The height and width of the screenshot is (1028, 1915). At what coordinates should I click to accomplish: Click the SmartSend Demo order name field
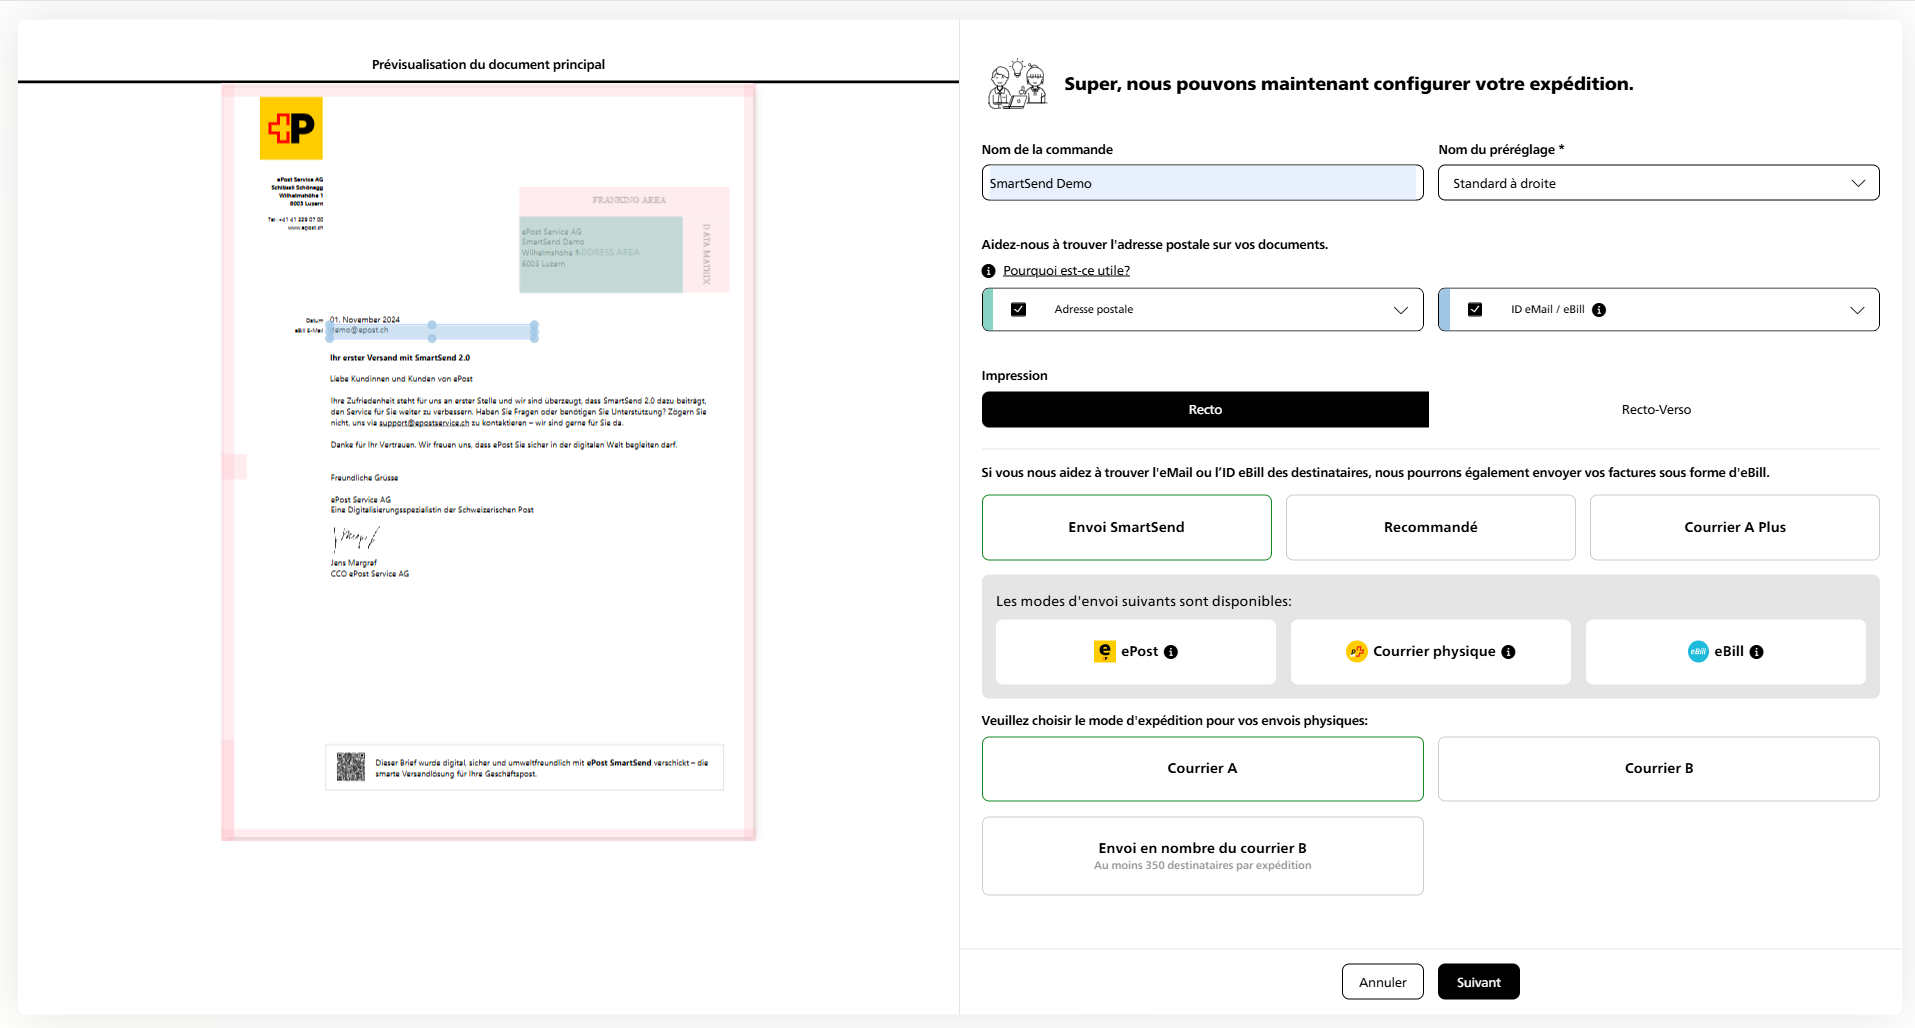[1202, 182]
